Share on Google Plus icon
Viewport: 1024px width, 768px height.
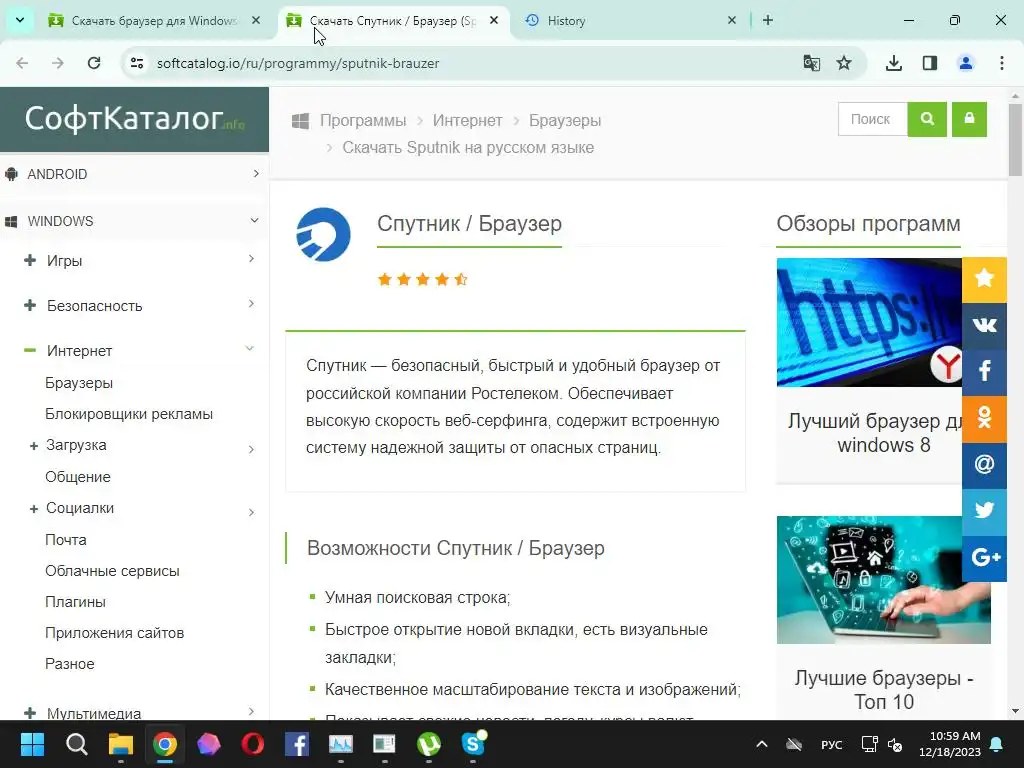[984, 558]
